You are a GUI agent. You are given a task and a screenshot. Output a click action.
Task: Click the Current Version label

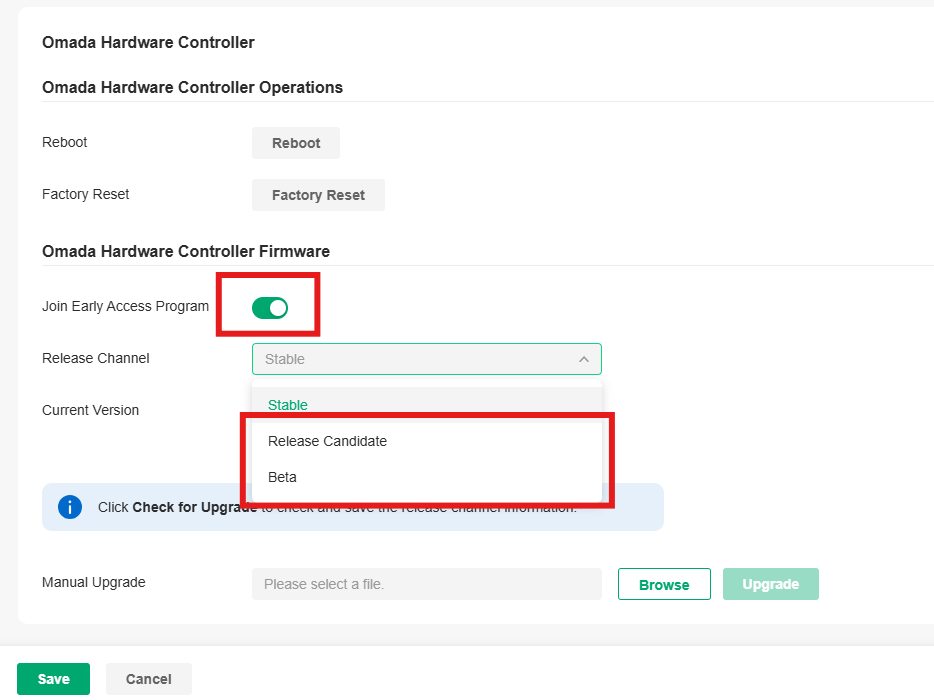pyautogui.click(x=91, y=410)
